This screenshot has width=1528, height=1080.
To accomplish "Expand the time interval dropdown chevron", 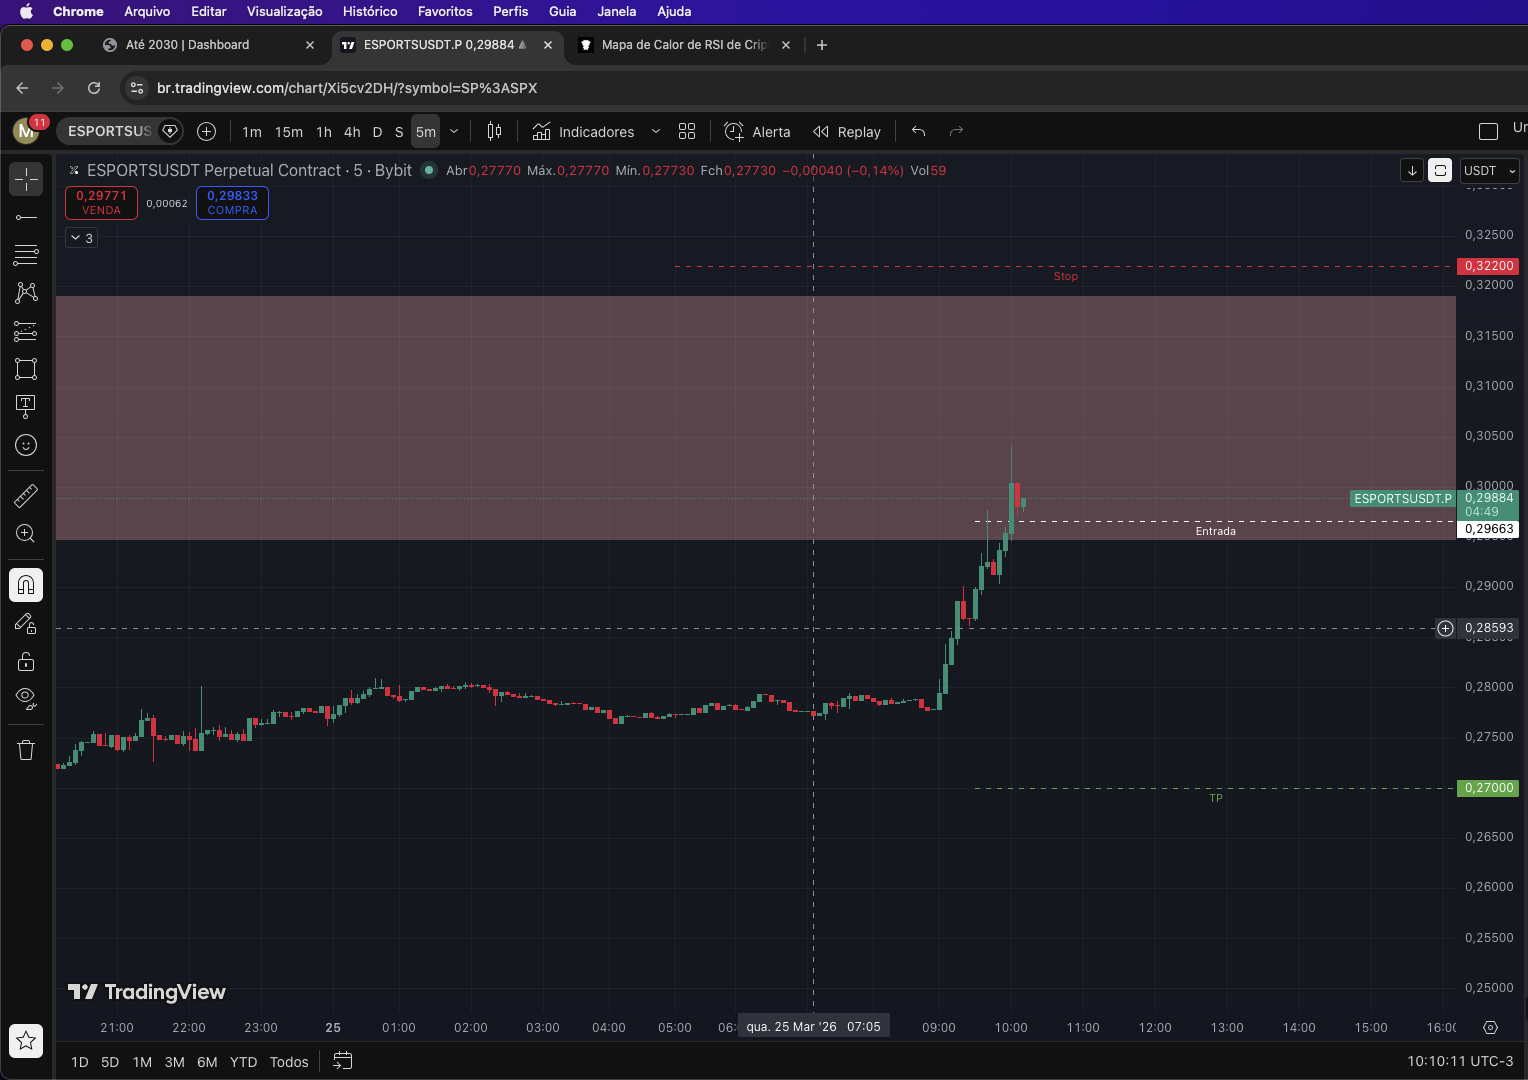I will pyautogui.click(x=454, y=132).
